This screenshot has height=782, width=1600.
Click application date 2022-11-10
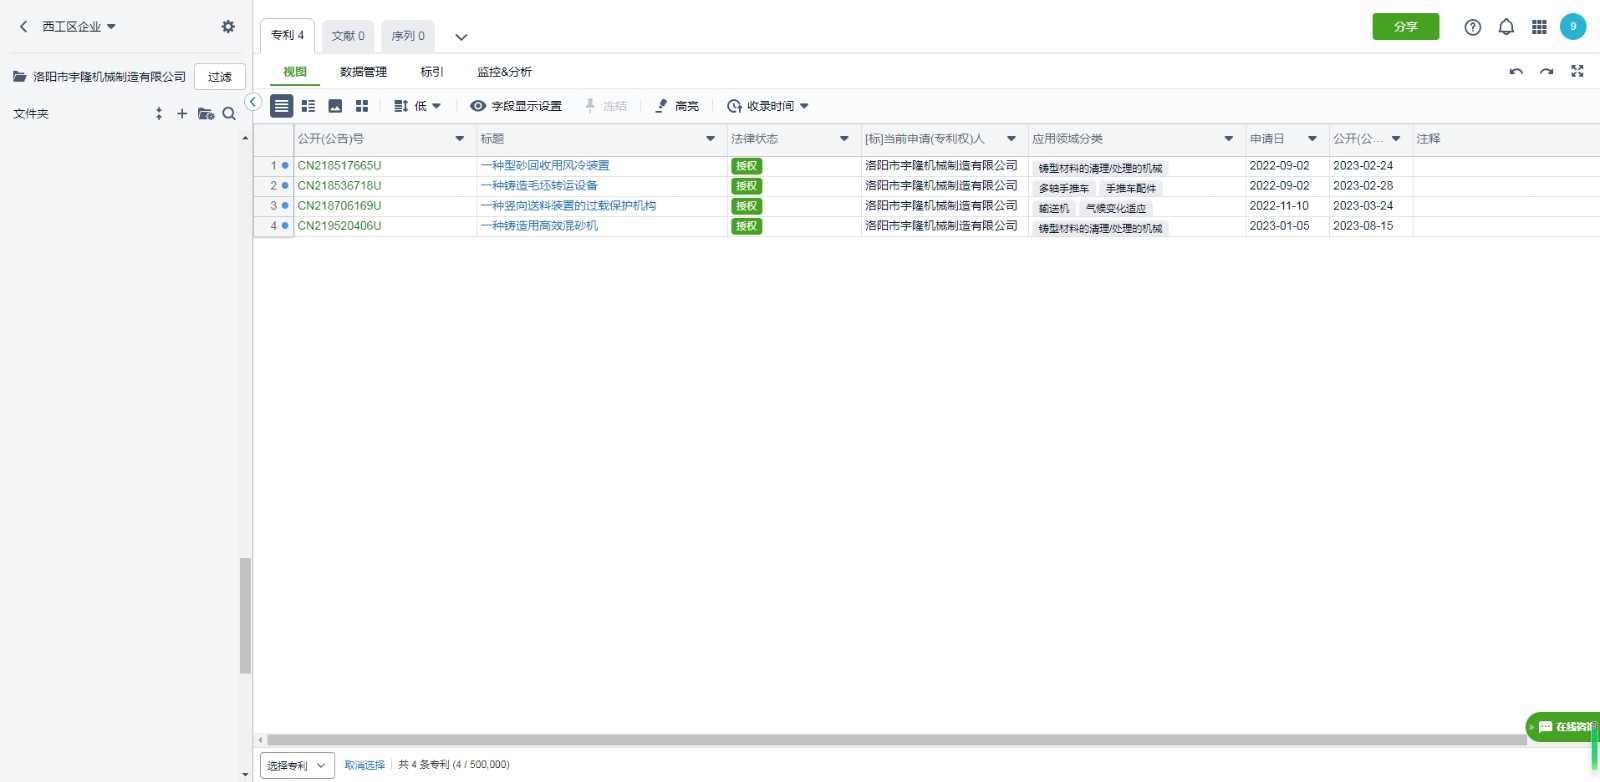tap(1279, 206)
